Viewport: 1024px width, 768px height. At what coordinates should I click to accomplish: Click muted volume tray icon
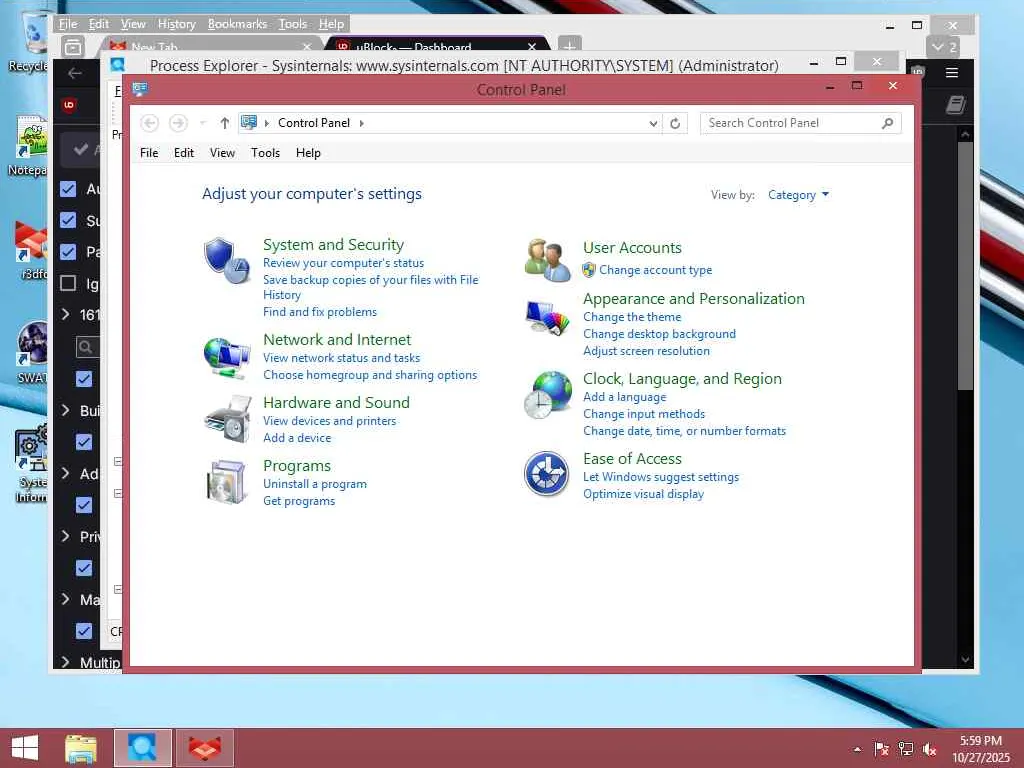coord(930,749)
